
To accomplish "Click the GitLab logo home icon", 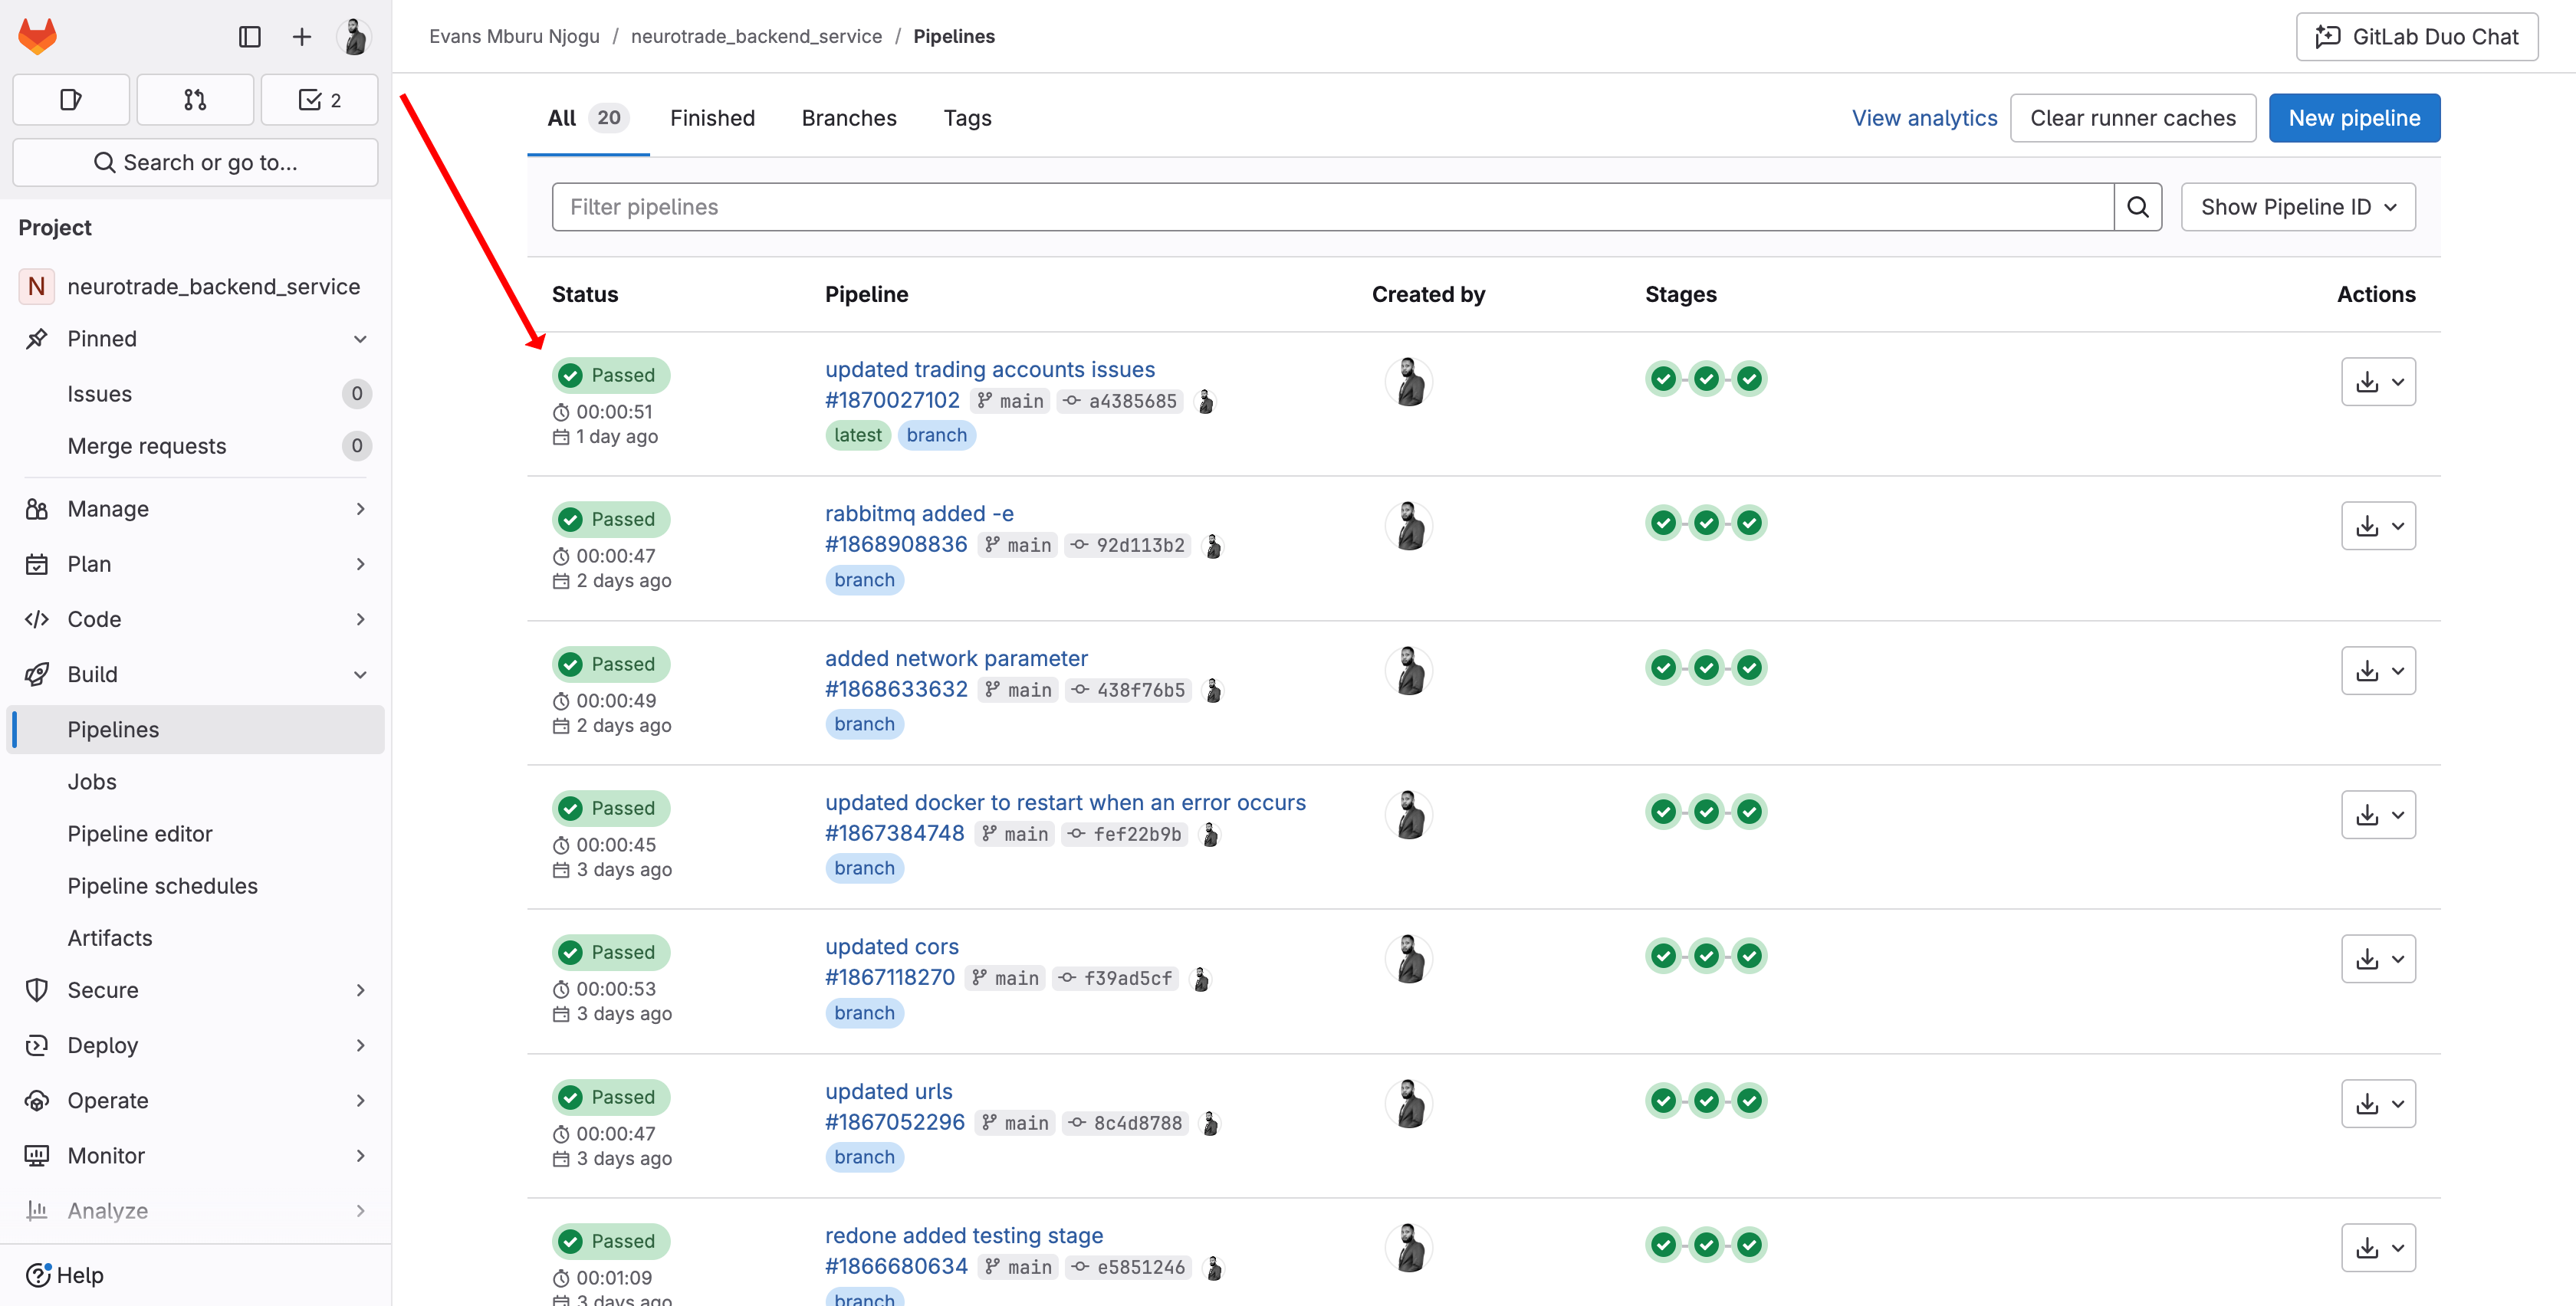I will coord(38,37).
